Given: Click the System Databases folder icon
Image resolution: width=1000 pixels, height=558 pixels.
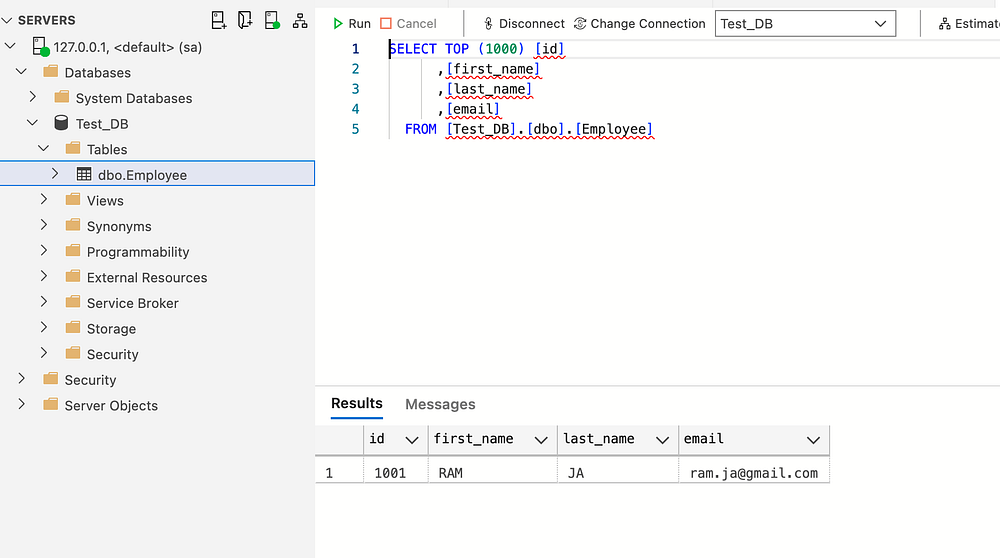Looking at the screenshot, I should click(62, 97).
